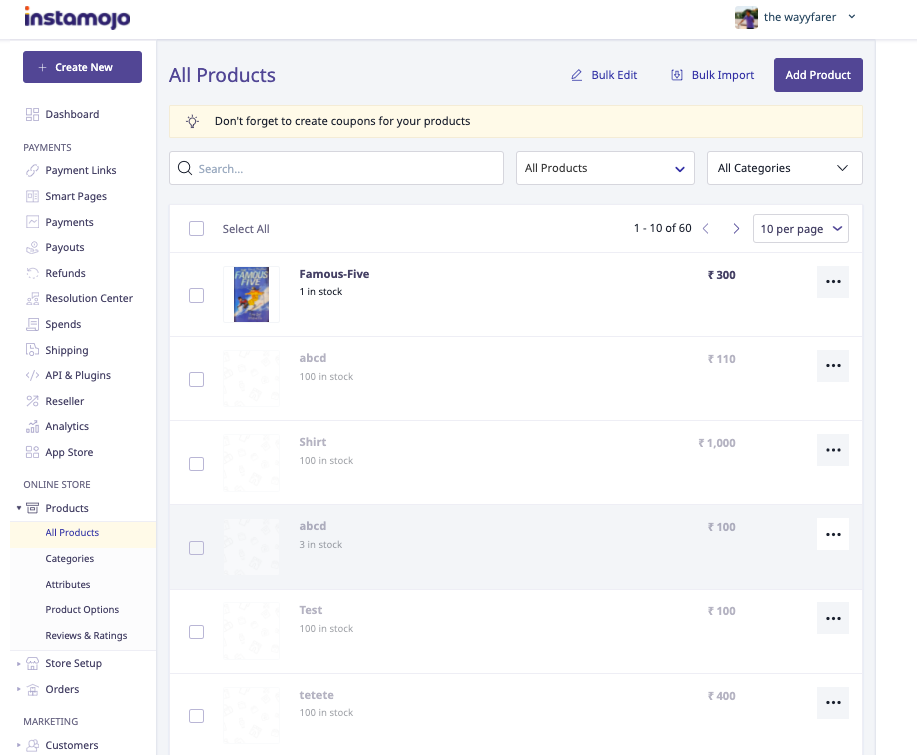Click the Customers people icon
Screen dimensions: 917x755
point(32,745)
